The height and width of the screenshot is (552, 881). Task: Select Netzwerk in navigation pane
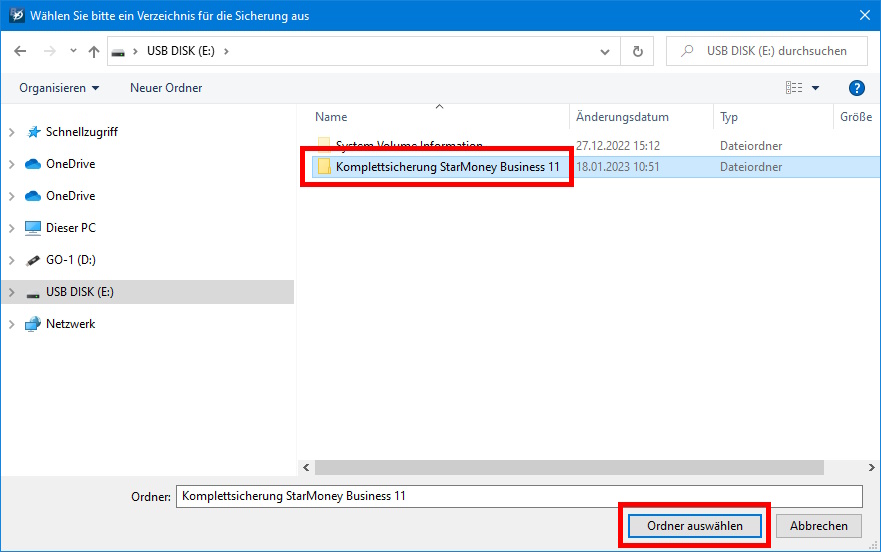tap(71, 324)
